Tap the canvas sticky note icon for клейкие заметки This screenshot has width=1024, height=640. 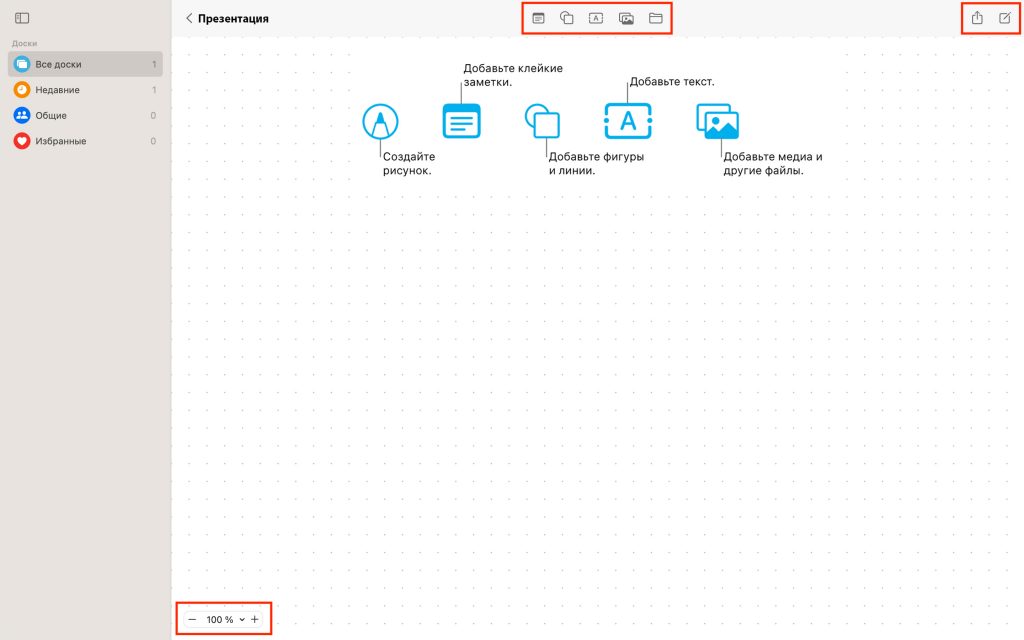(460, 118)
